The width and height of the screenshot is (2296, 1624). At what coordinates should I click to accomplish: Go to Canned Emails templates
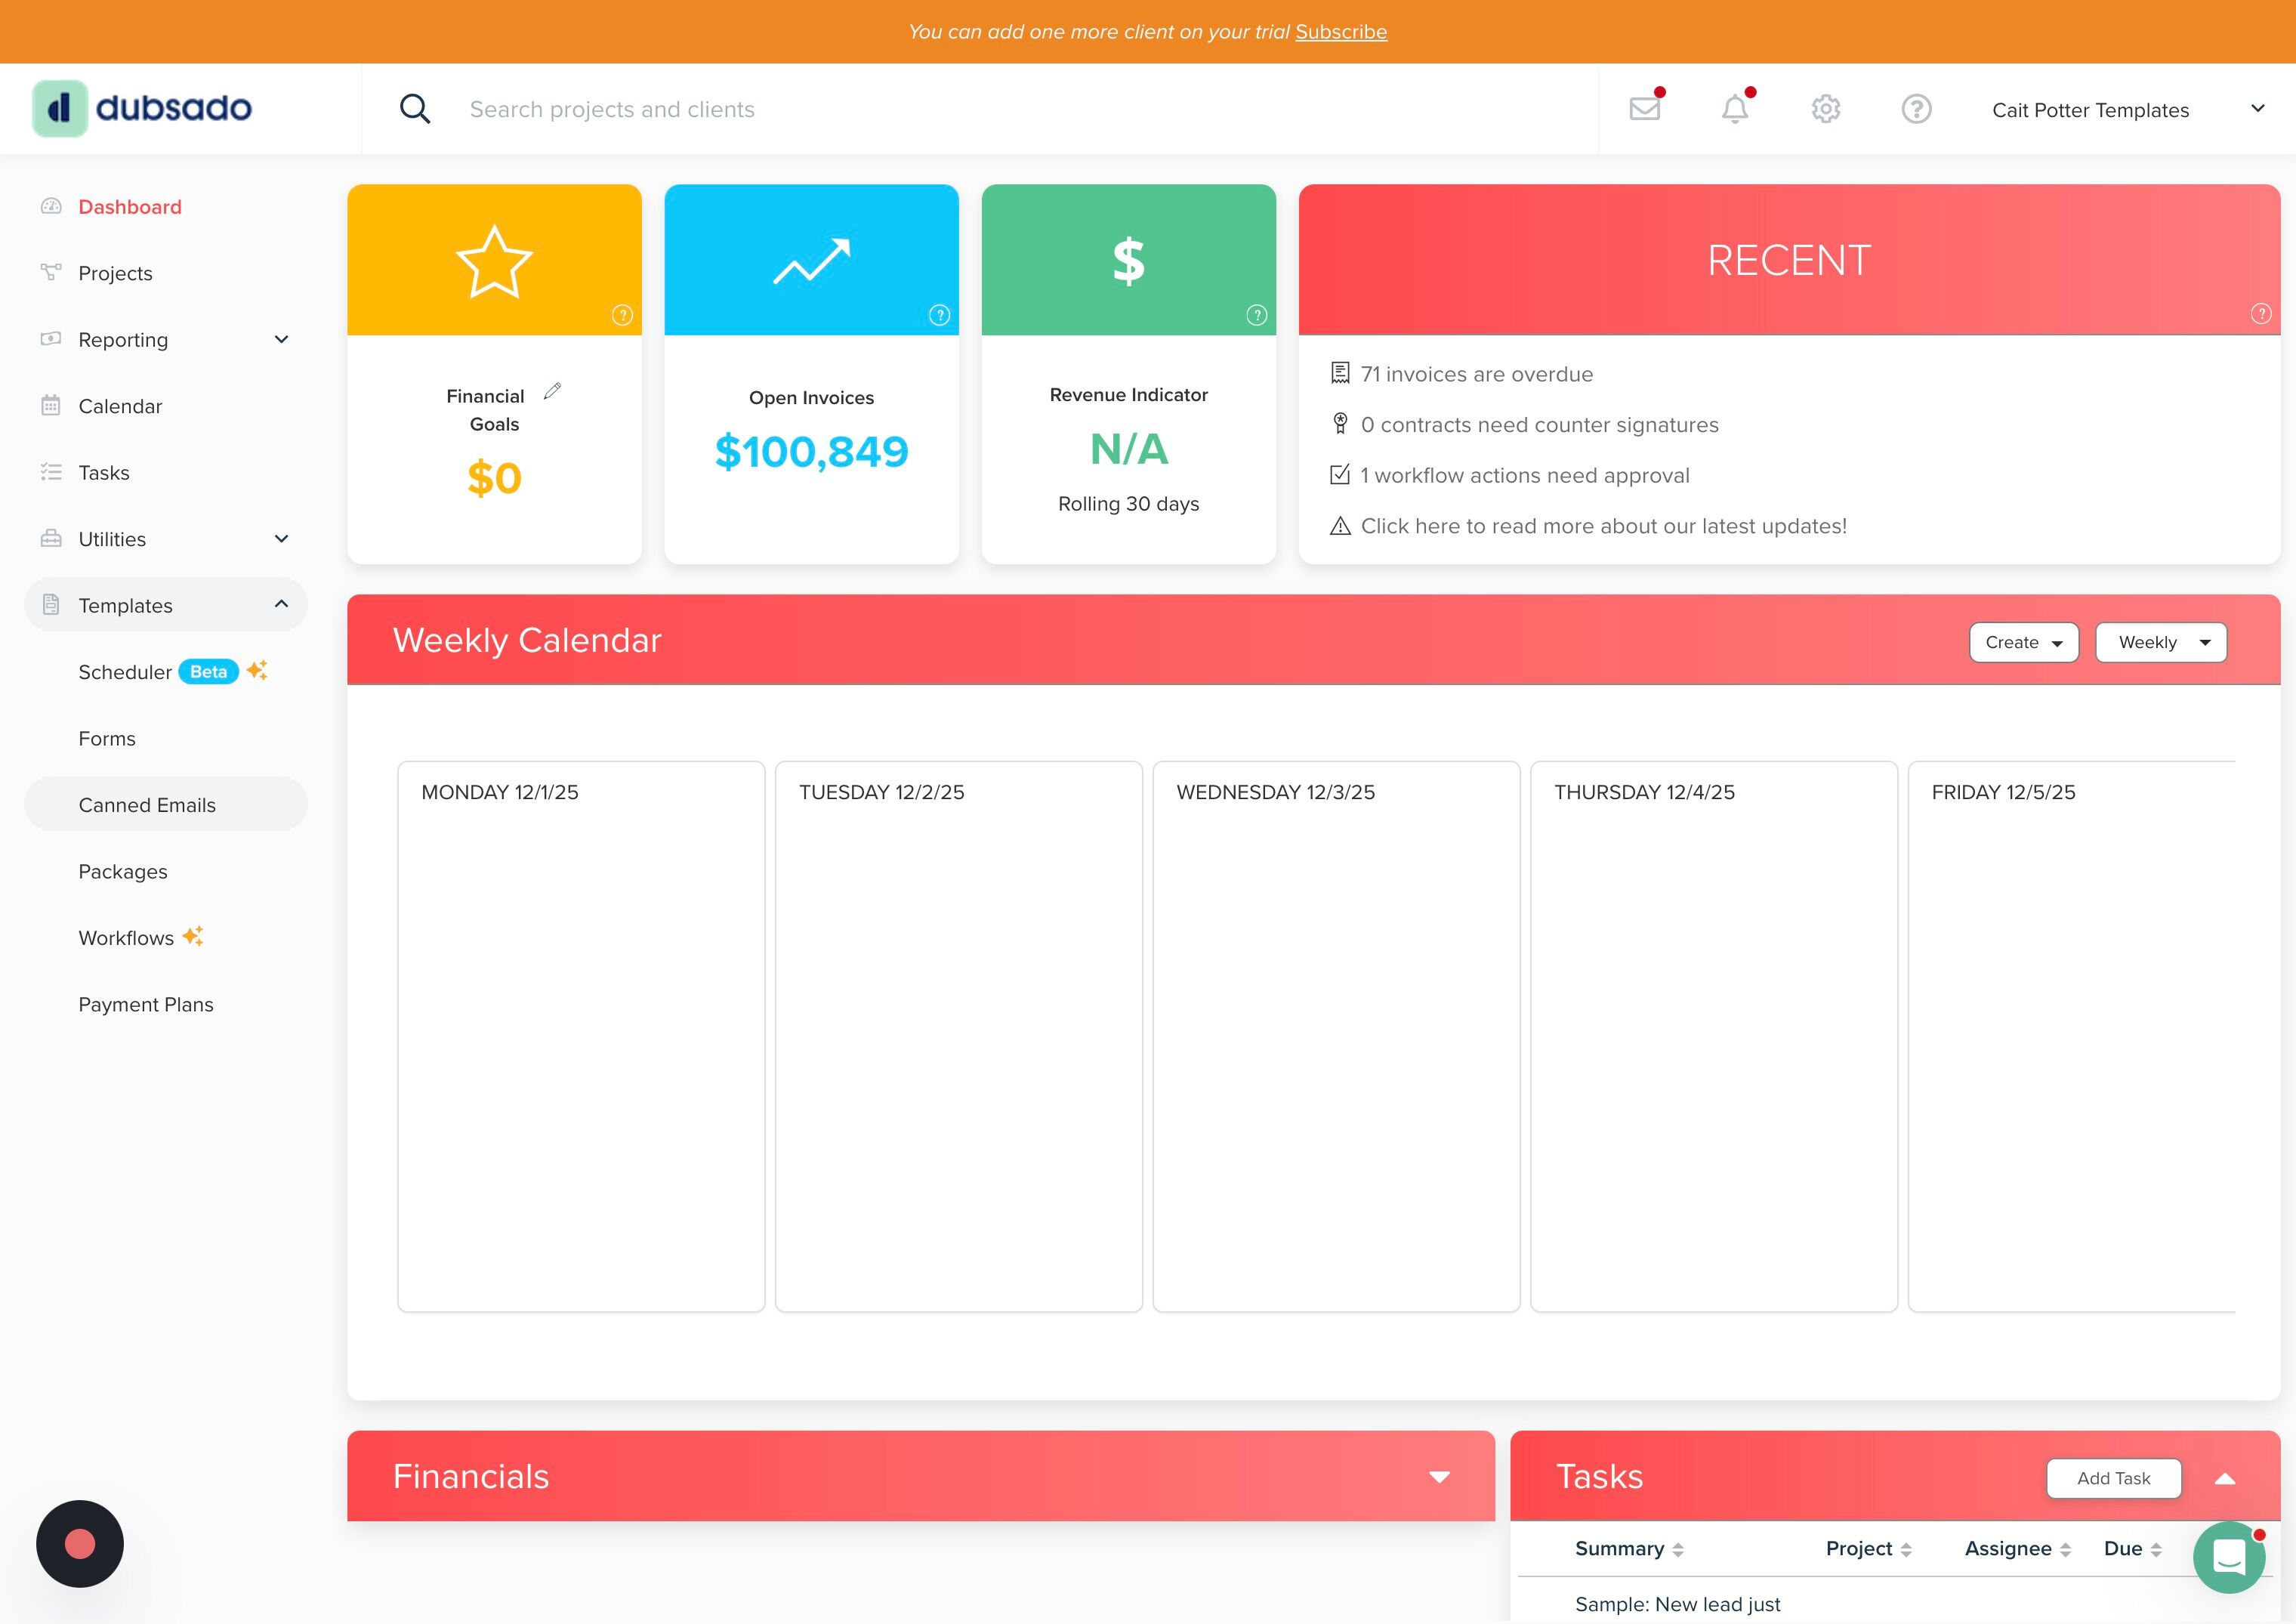click(x=147, y=805)
